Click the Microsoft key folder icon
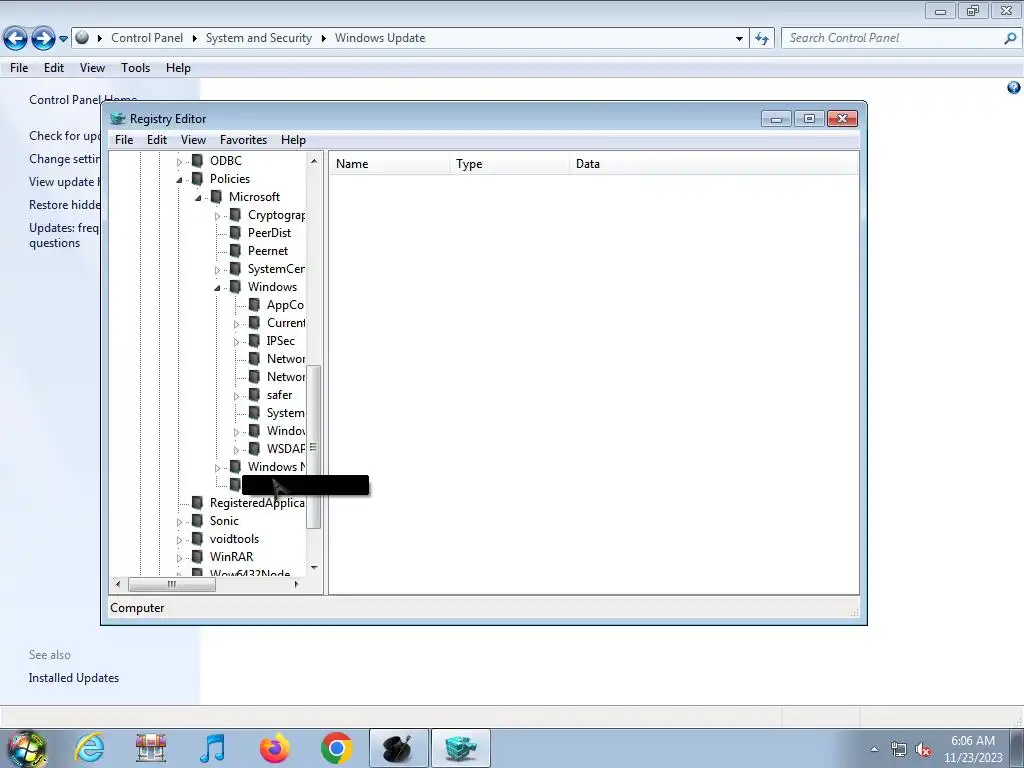The width and height of the screenshot is (1024, 768). (x=216, y=197)
